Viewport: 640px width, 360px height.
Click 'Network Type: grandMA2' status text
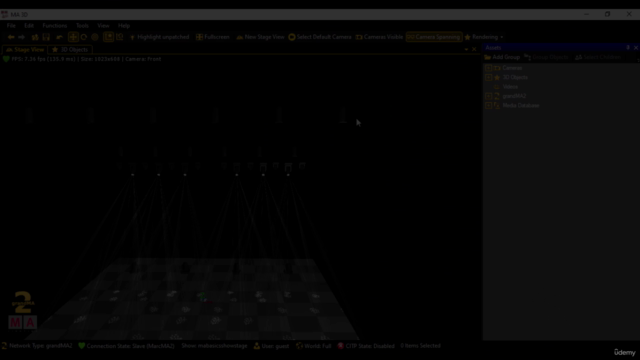[x=40, y=346]
